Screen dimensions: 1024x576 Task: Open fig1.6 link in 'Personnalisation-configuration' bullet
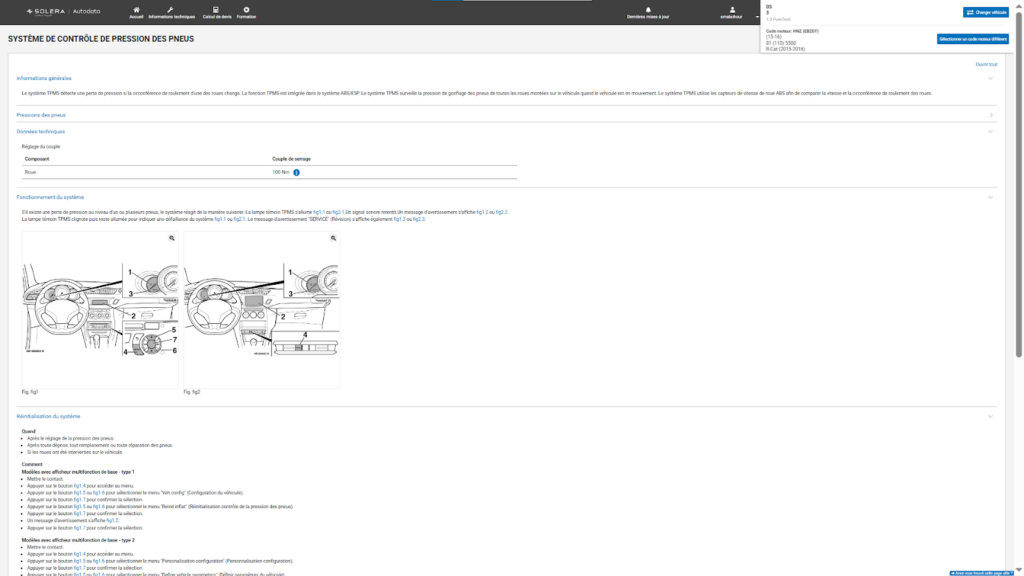(x=99, y=561)
